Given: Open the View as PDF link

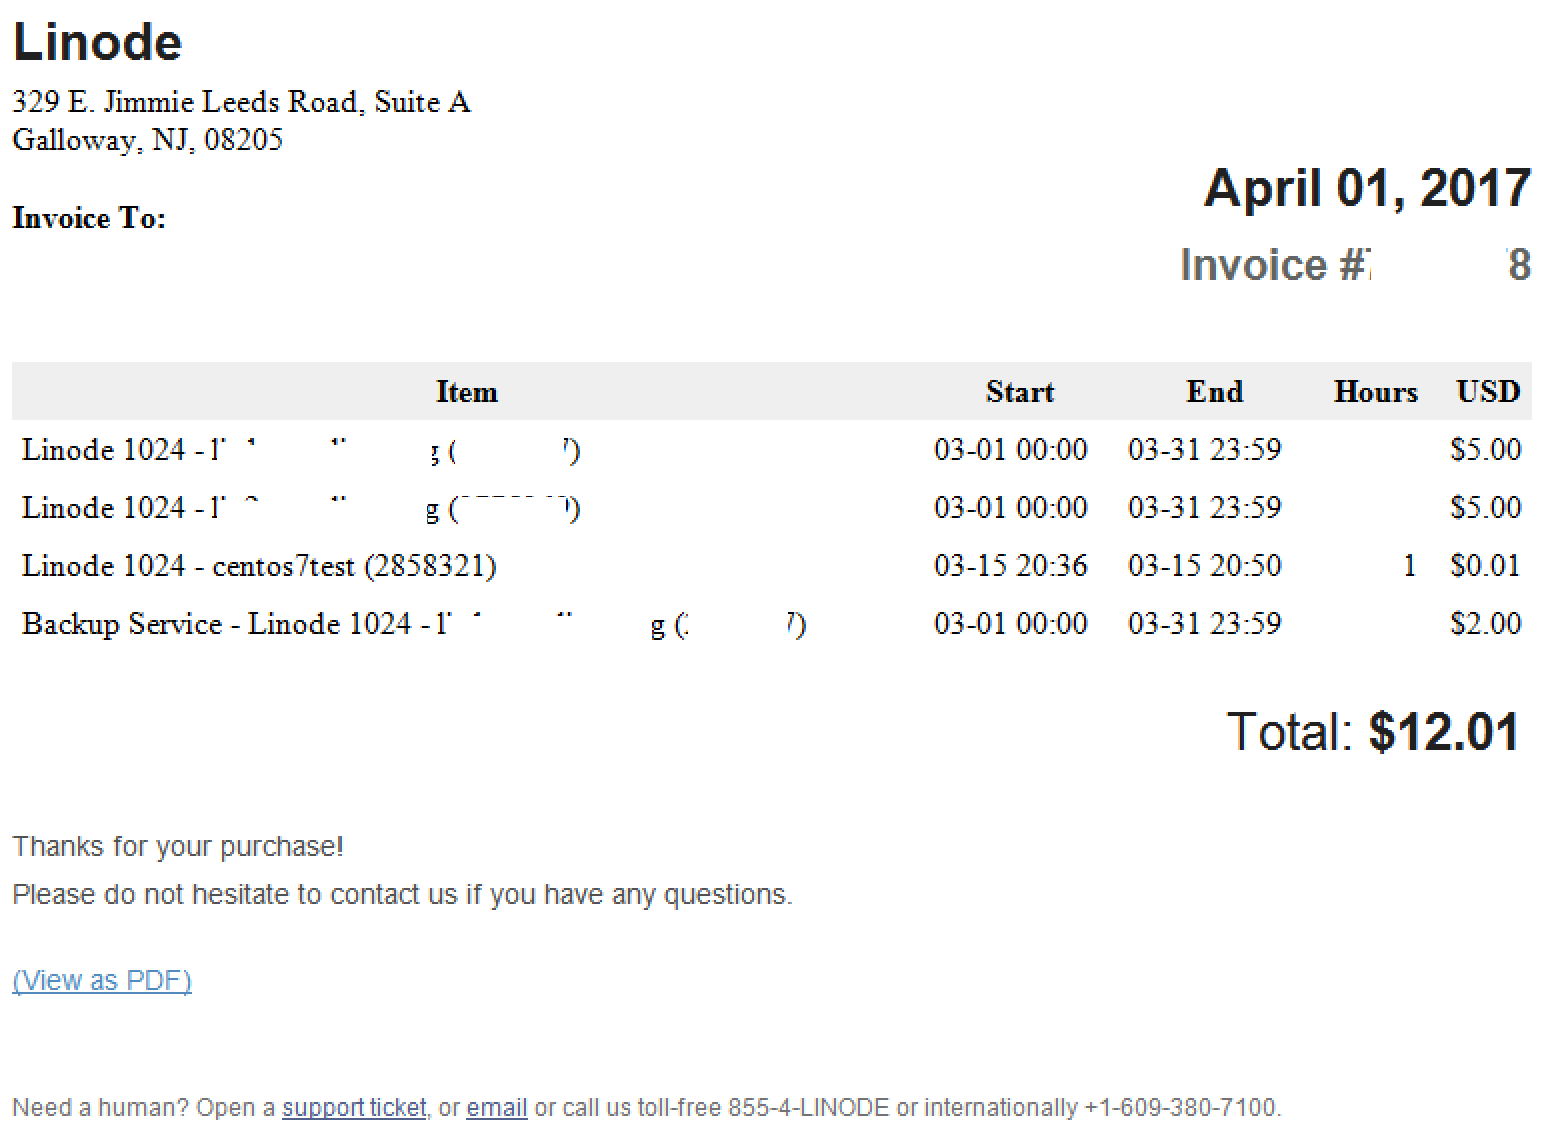Looking at the screenshot, I should tap(102, 980).
